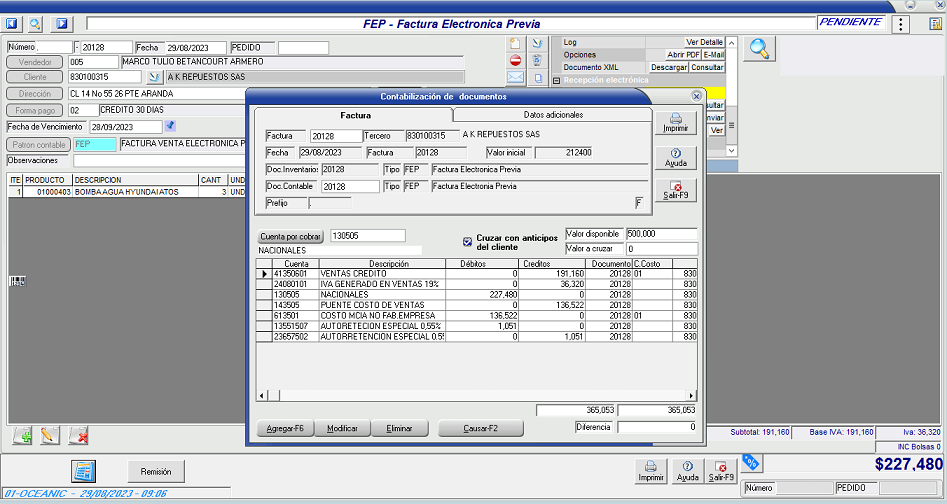Click the delete item red X icon
The width and height of the screenshot is (947, 504).
pos(78,435)
